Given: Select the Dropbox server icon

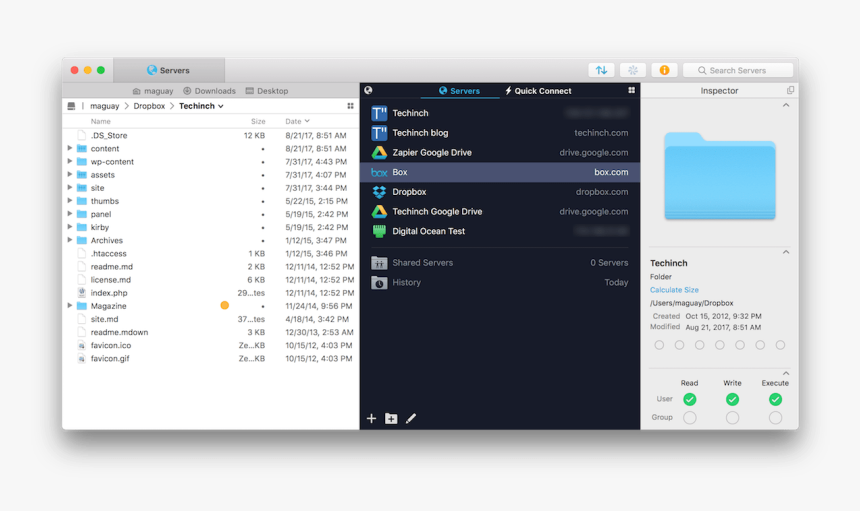Looking at the screenshot, I should (x=379, y=192).
